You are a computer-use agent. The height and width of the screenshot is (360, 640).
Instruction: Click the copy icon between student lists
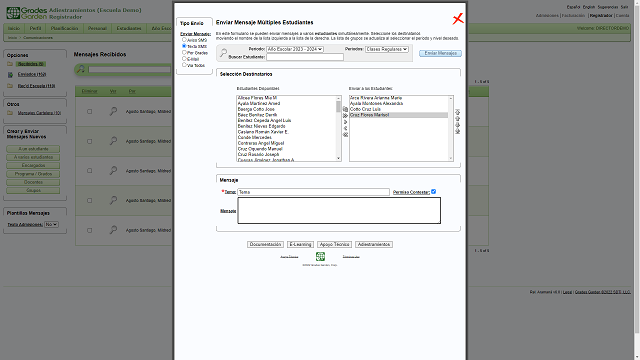345,109
